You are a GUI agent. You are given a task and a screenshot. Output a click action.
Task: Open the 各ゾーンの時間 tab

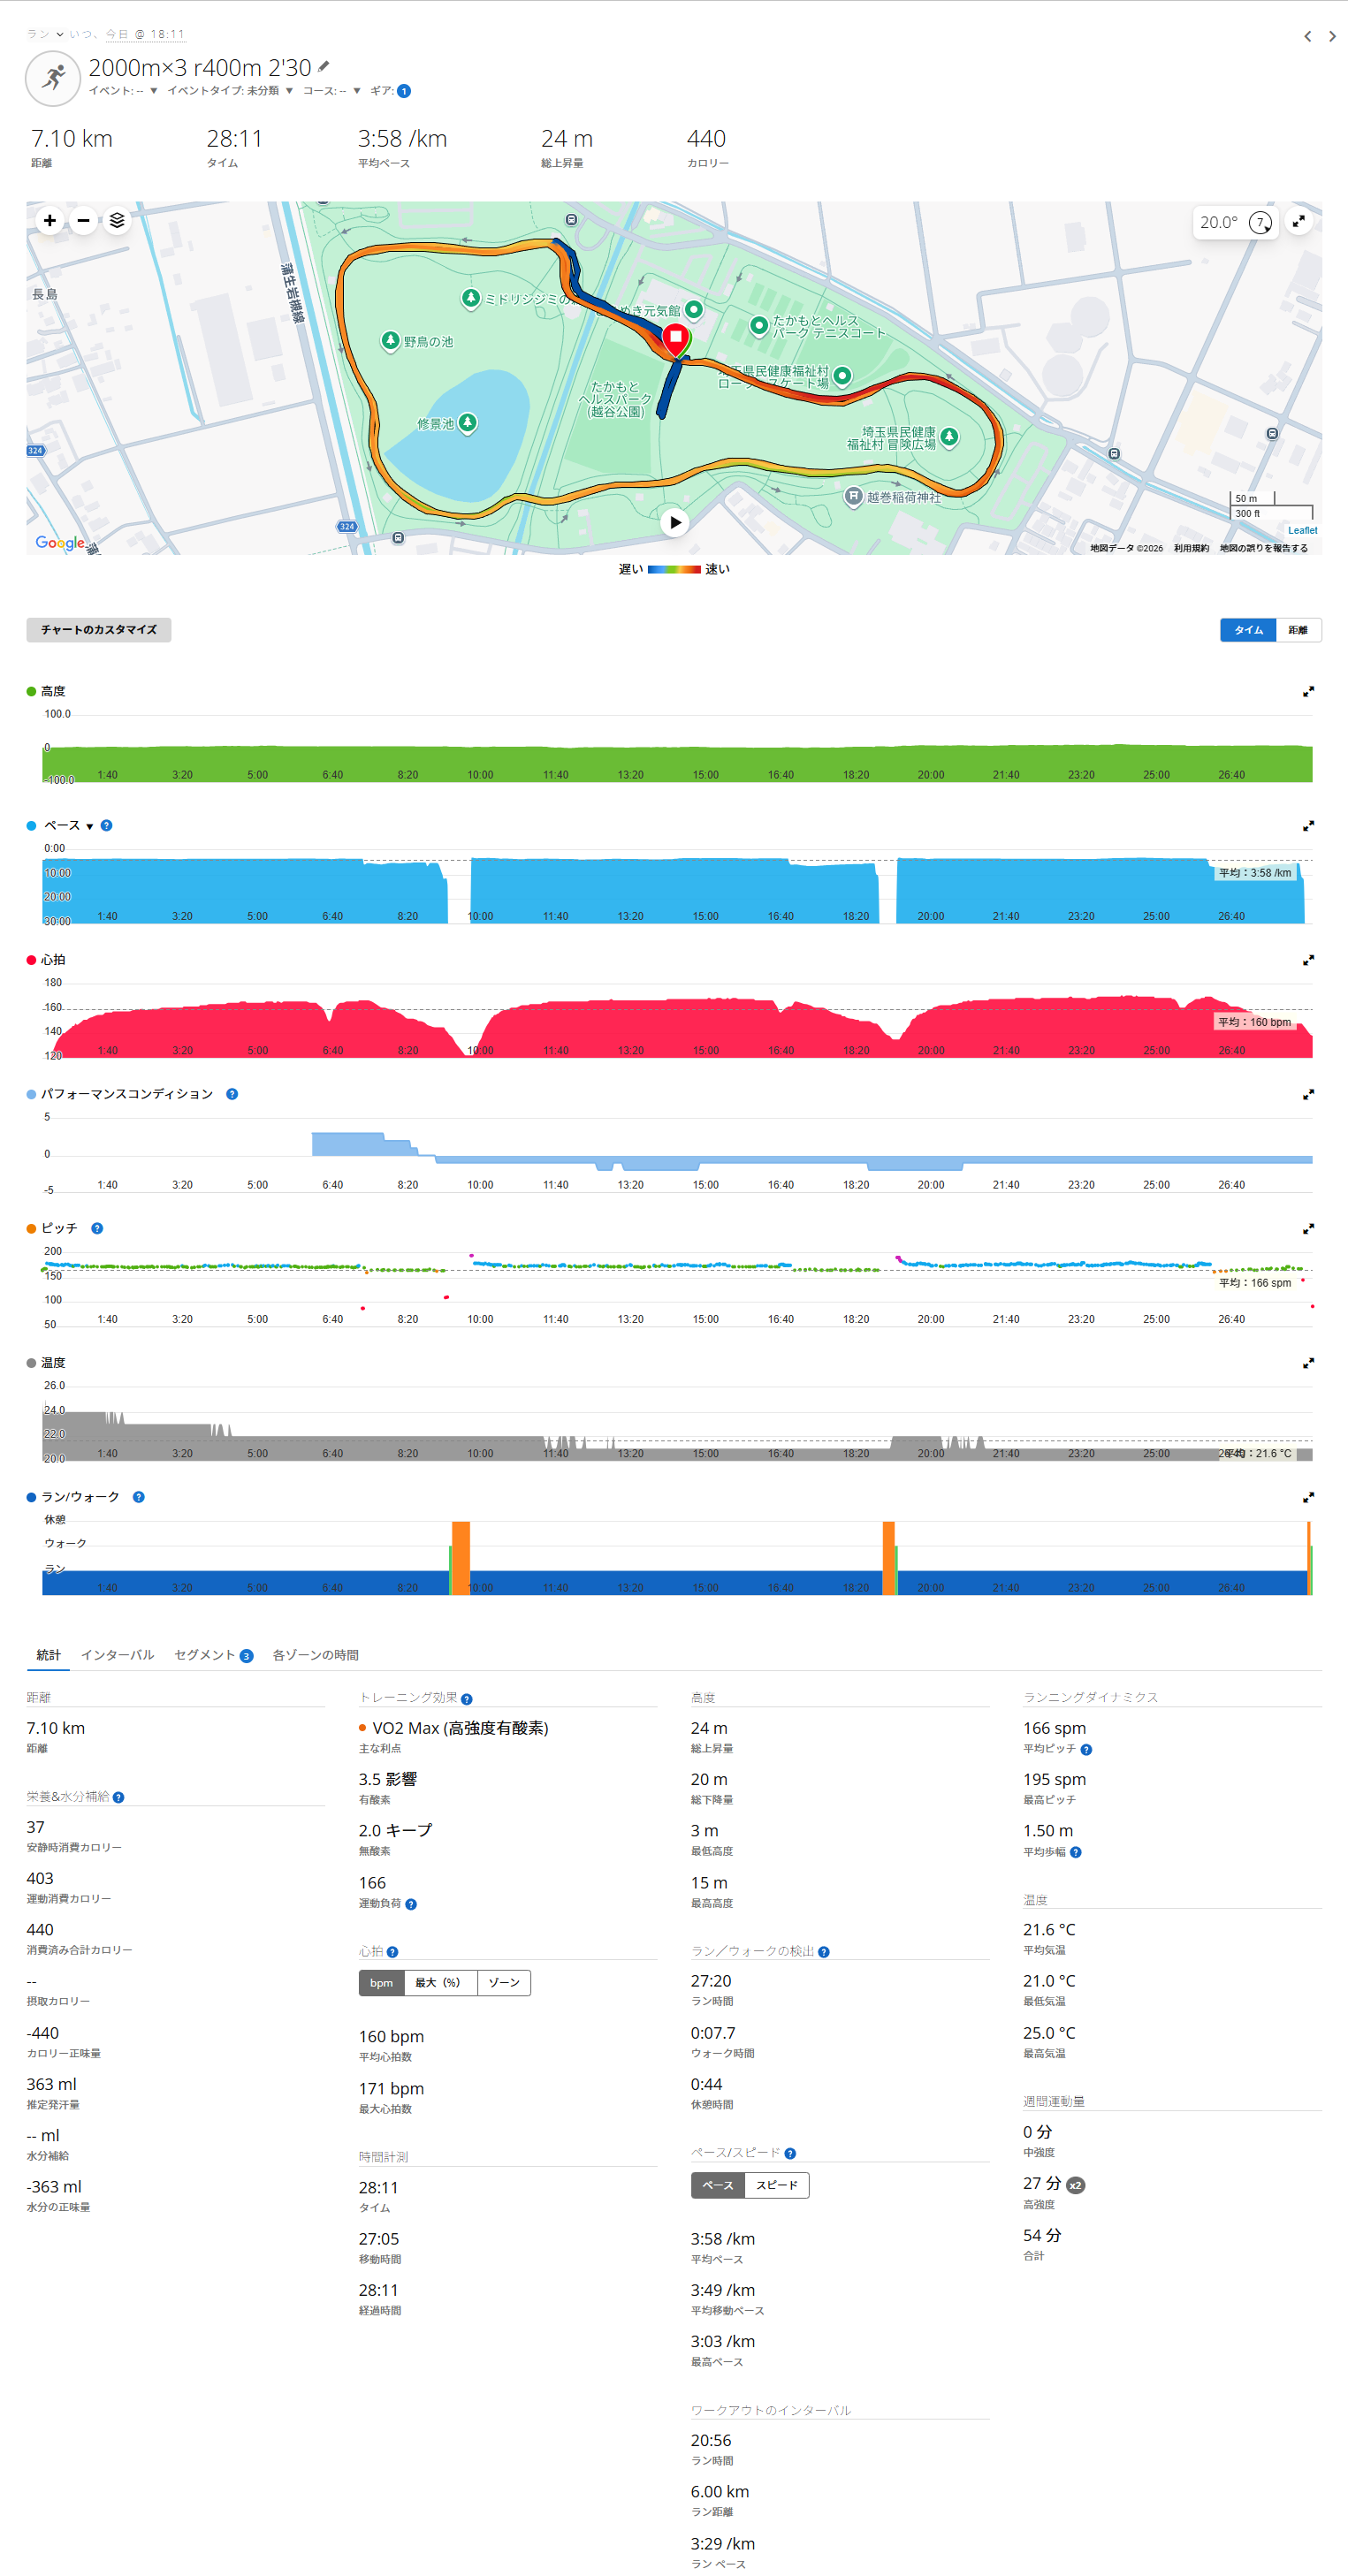click(315, 1655)
